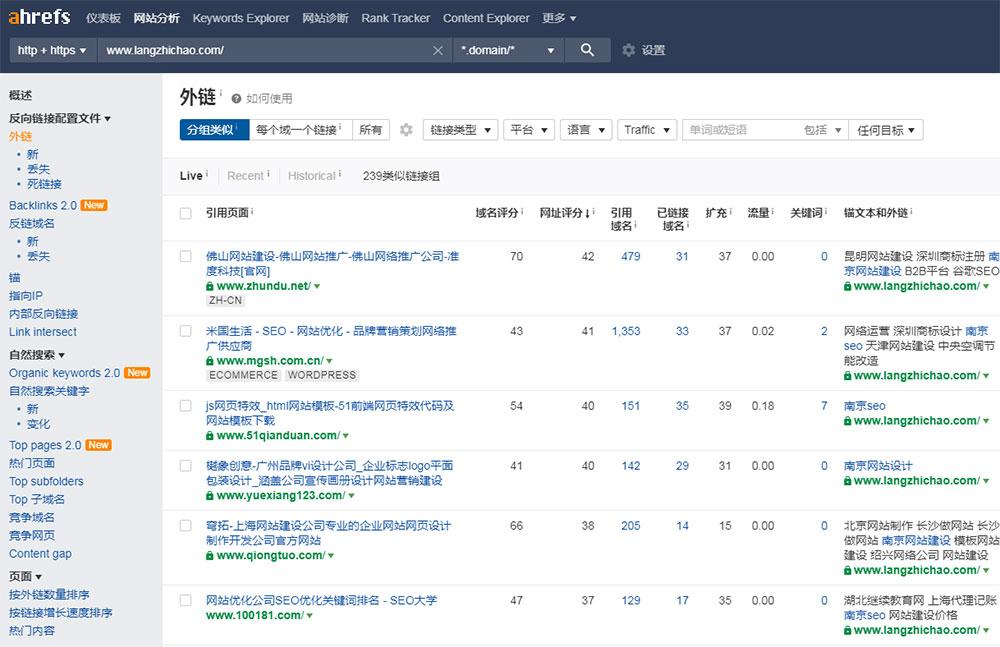Open the http + https protocol dropdown
Viewport: 1000px width, 647px height.
point(52,50)
